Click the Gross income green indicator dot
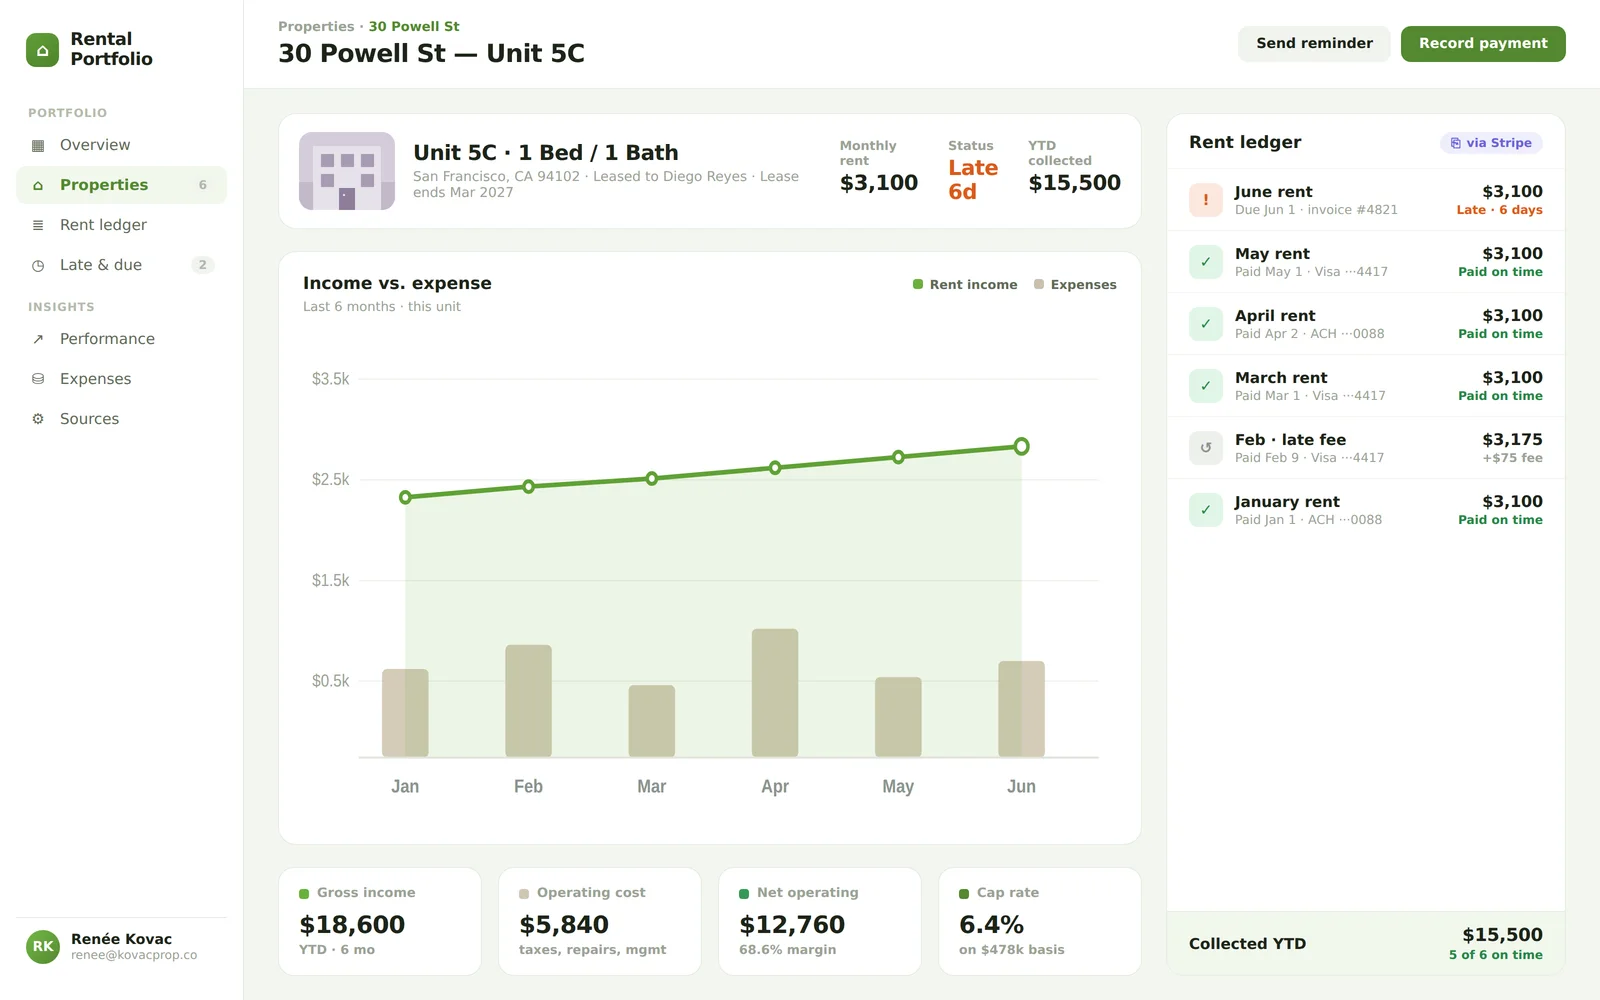Viewport: 1600px width, 1000px height. (304, 894)
